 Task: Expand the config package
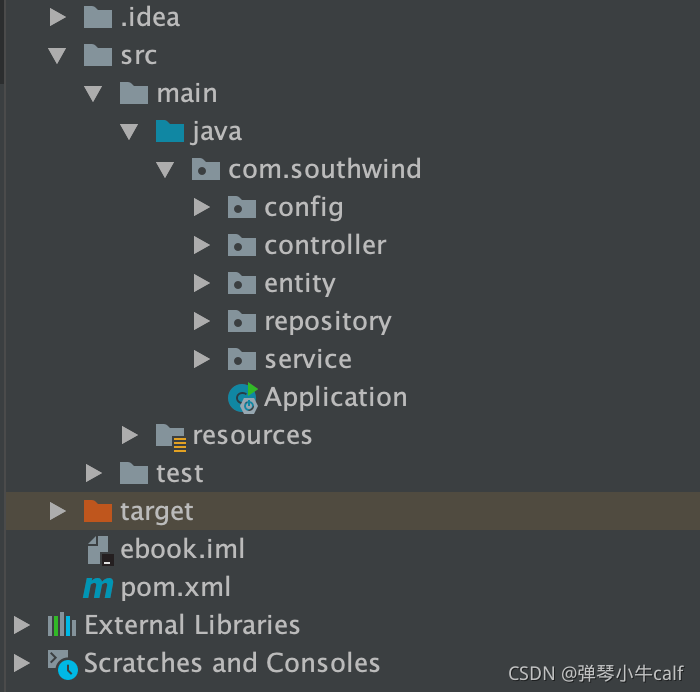point(202,207)
